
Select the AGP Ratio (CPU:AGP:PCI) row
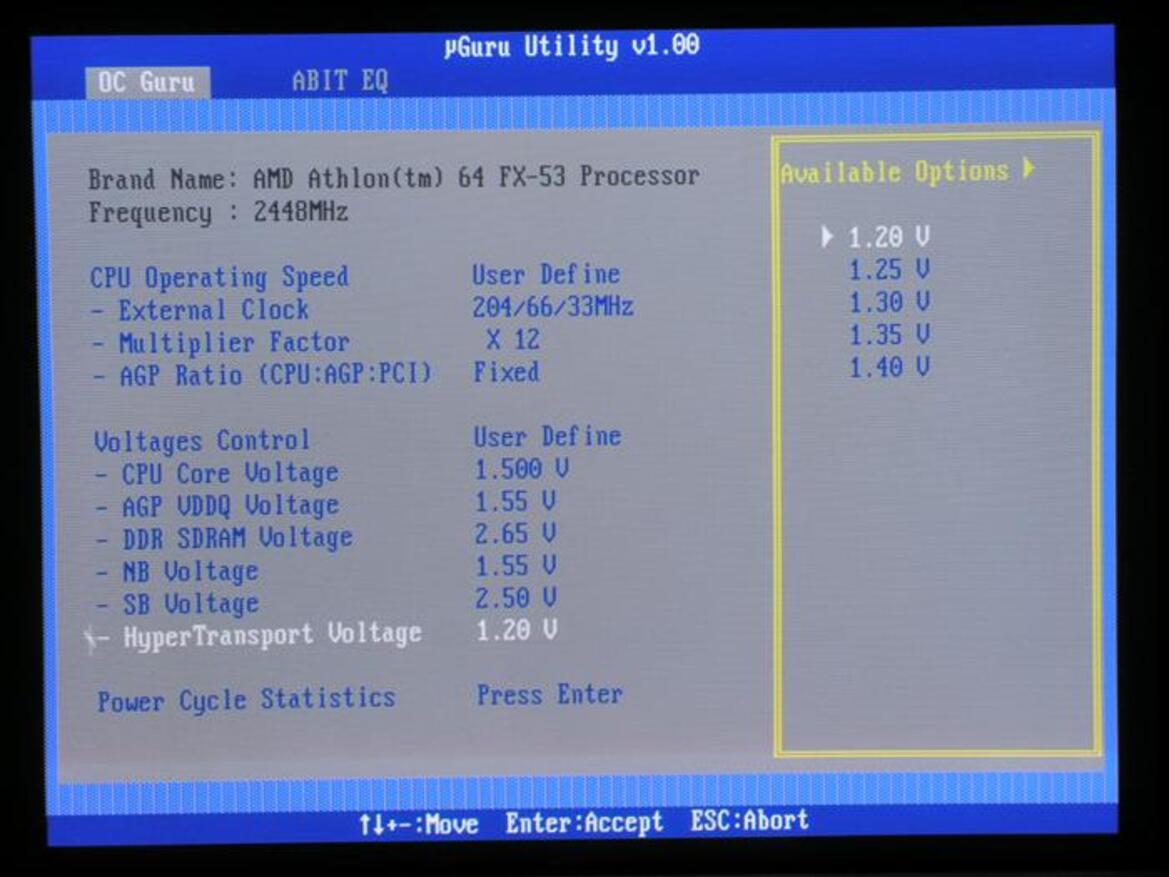pos(262,374)
